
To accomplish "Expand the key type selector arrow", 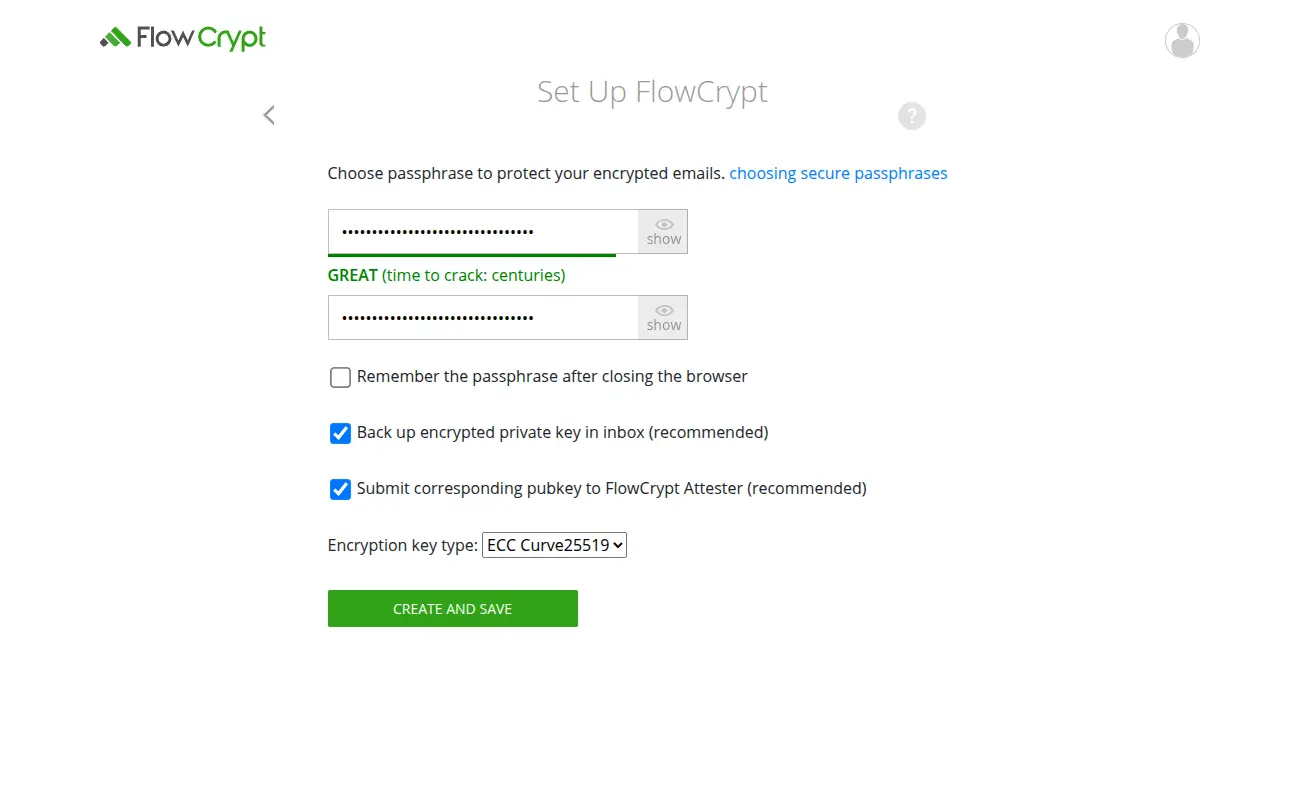I will point(616,545).
